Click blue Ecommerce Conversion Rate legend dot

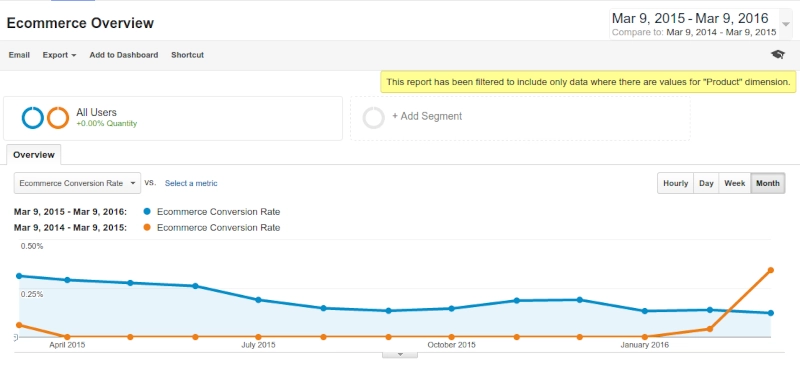[147, 212]
